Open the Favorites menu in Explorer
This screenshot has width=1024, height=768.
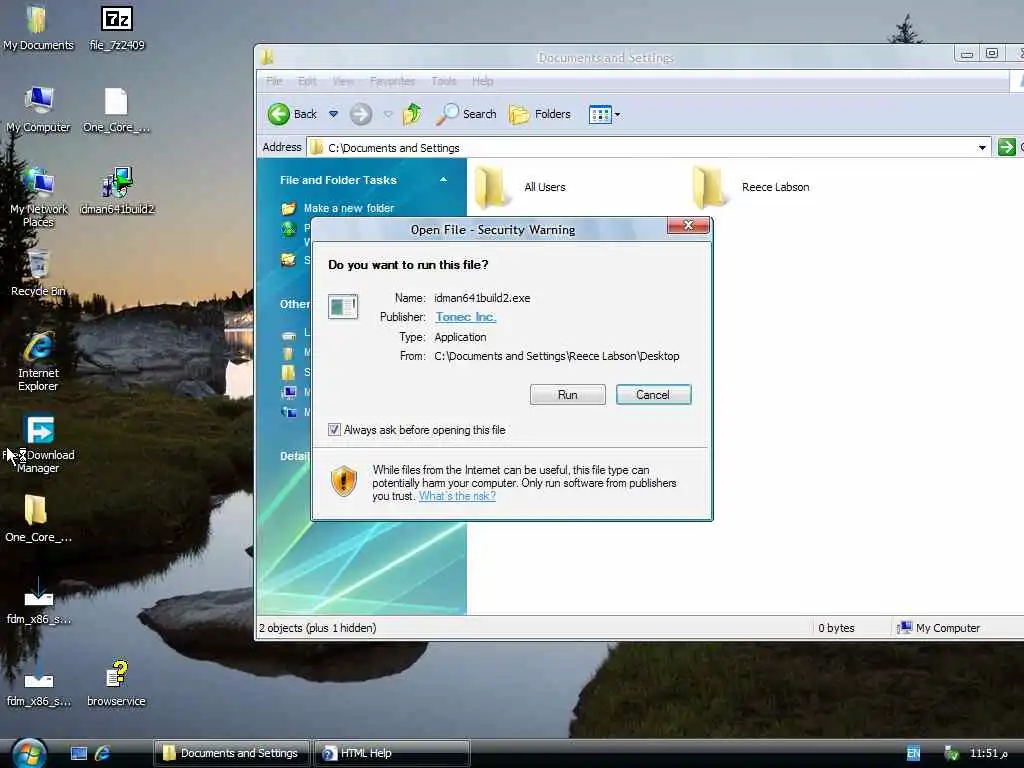point(392,81)
